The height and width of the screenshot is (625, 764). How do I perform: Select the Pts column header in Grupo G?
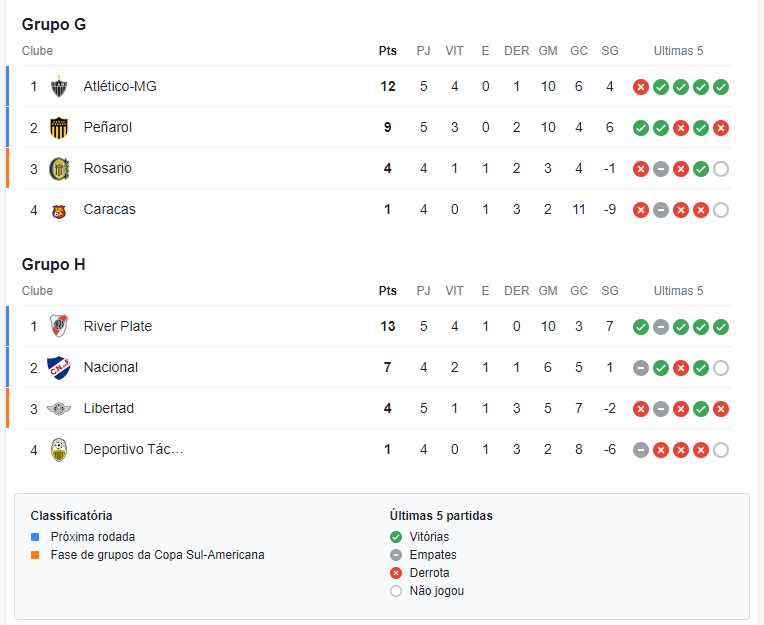(388, 51)
